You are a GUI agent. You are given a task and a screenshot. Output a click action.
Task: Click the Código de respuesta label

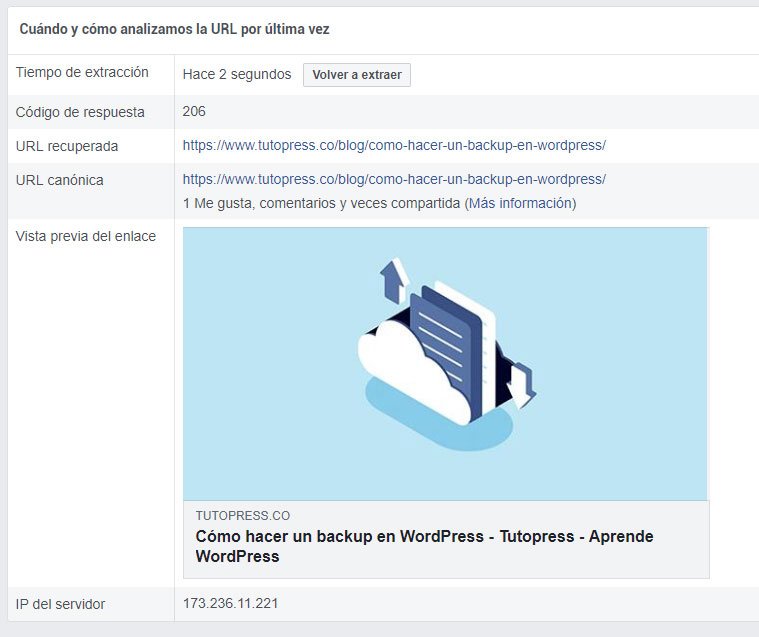click(x=80, y=112)
